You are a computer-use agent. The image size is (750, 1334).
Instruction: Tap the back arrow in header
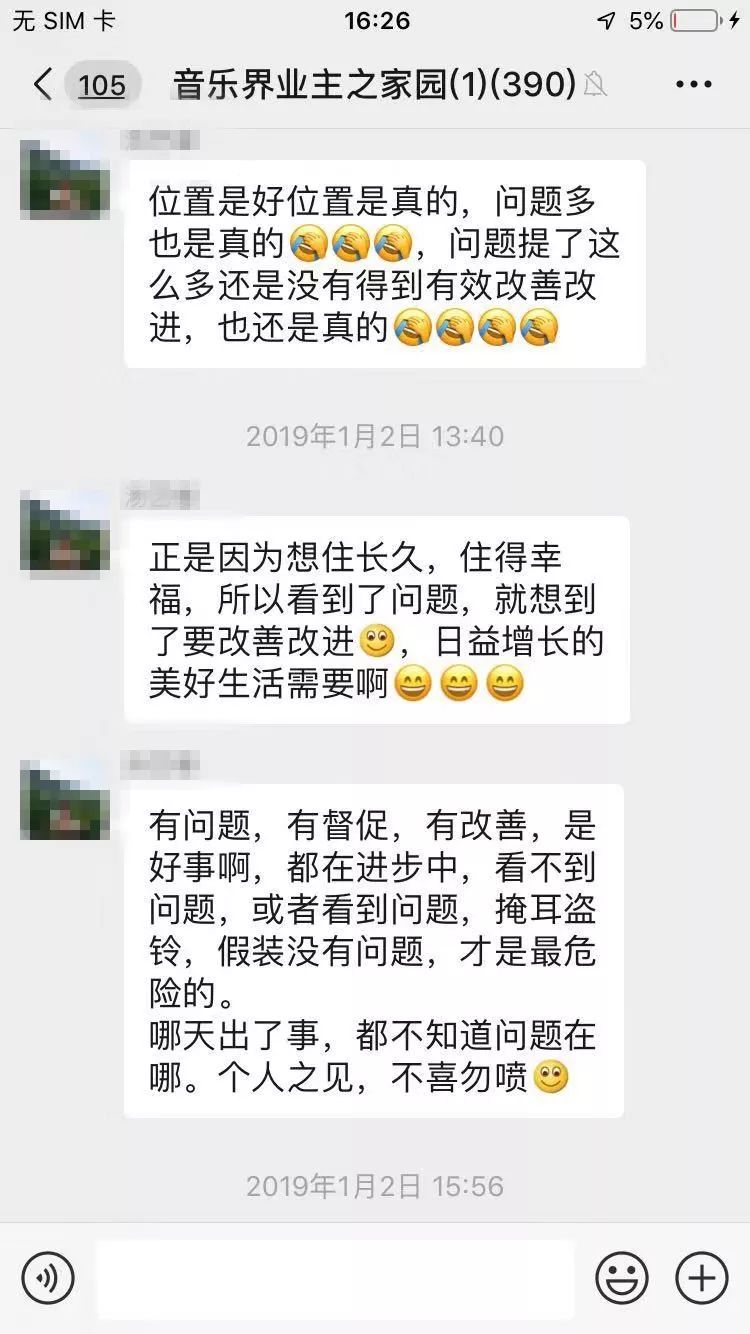[x=43, y=85]
